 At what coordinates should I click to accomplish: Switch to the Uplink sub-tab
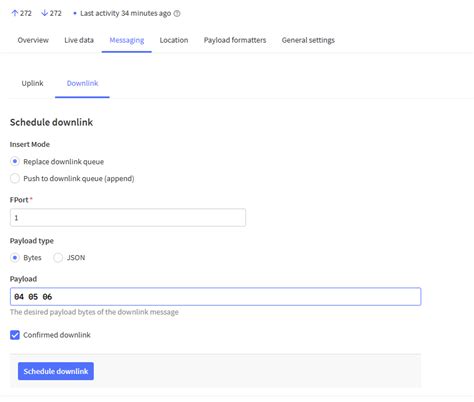32,83
